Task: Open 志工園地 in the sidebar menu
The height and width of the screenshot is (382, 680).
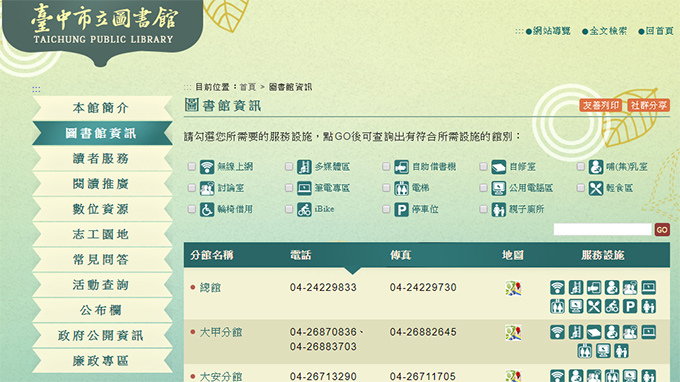Action: (102, 235)
